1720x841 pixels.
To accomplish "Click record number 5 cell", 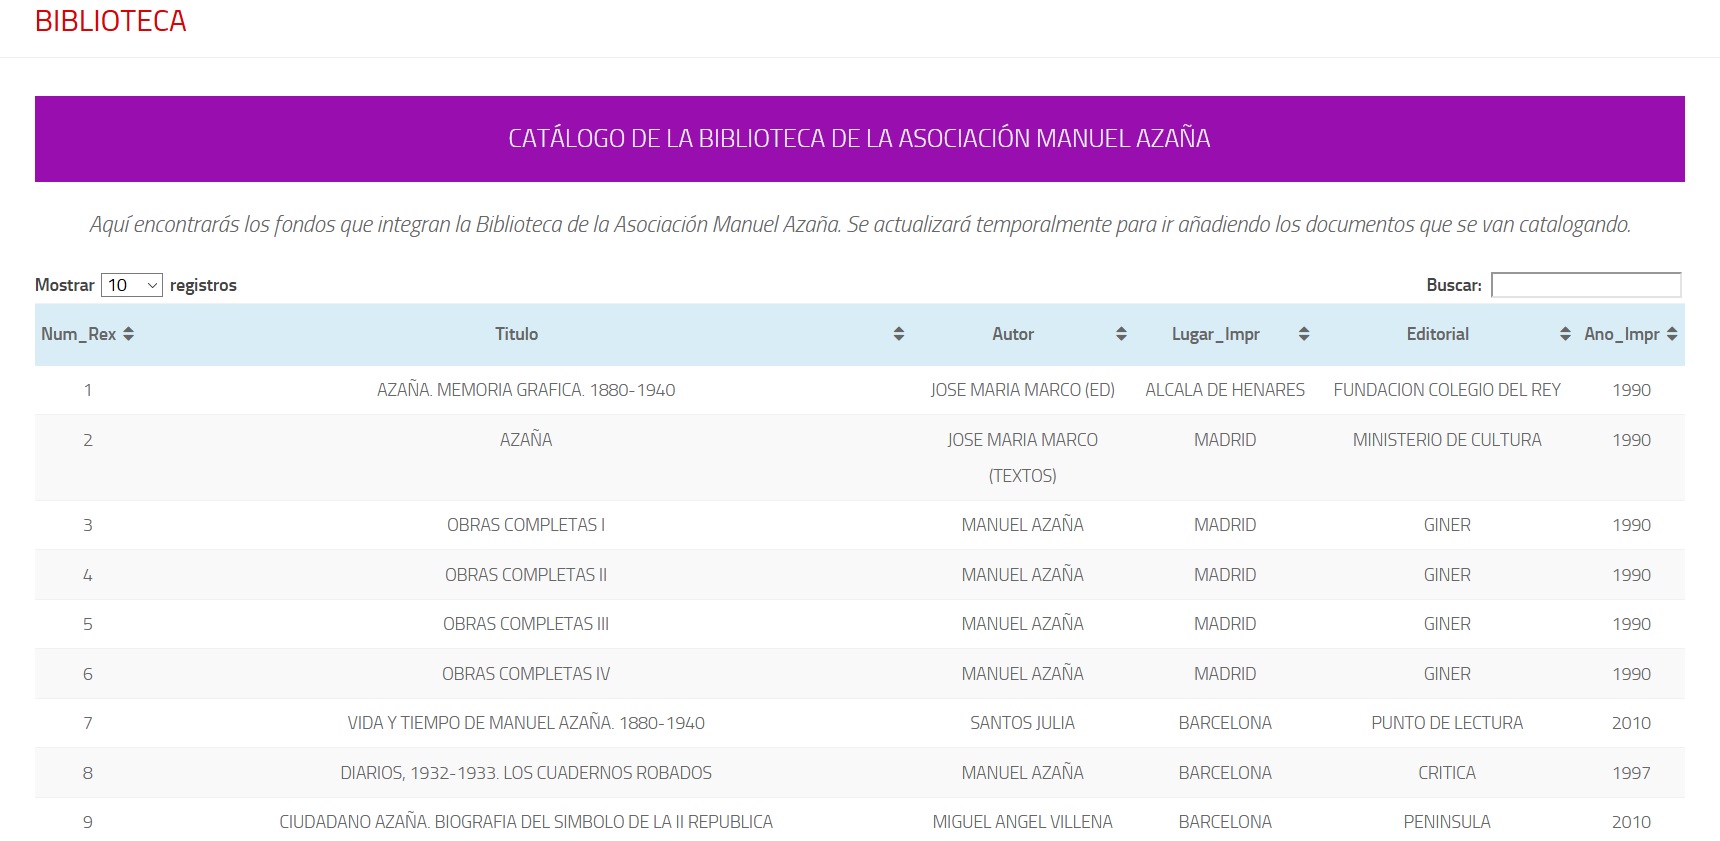I will 88,624.
